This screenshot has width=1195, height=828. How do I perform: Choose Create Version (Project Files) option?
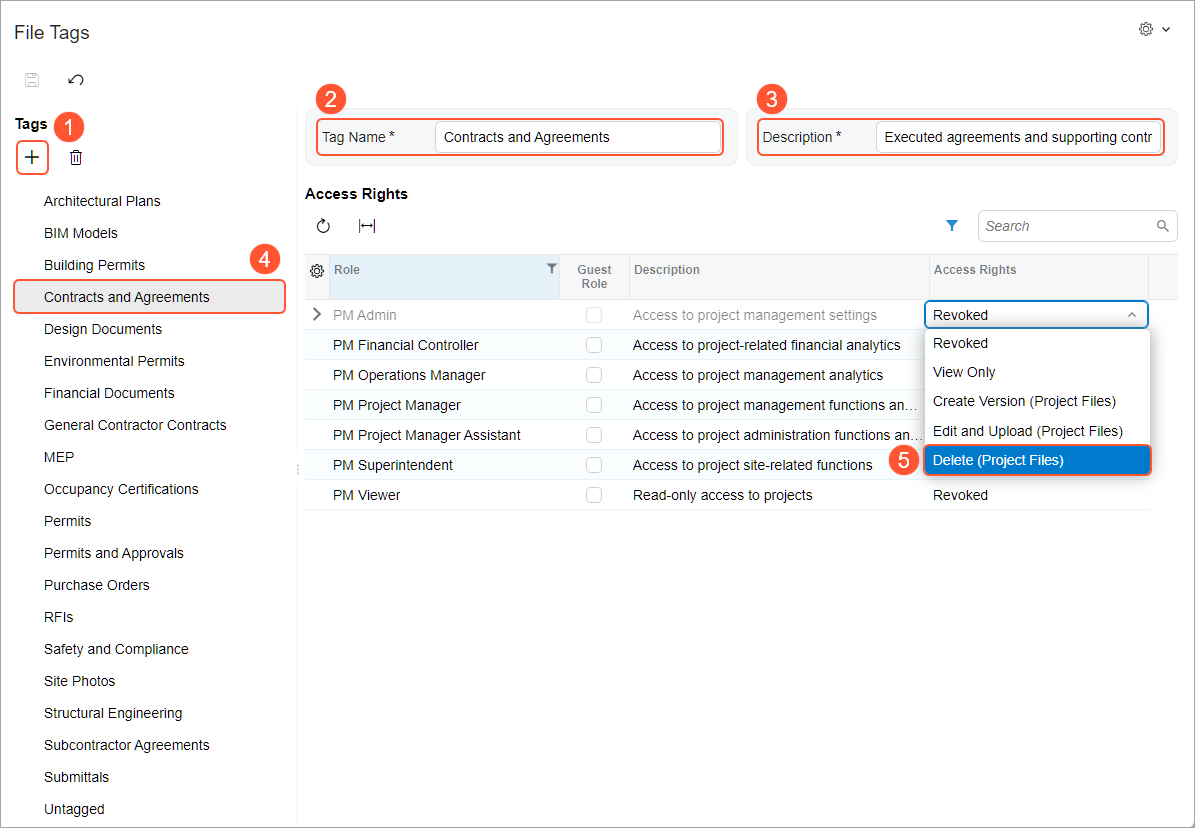(1036, 401)
